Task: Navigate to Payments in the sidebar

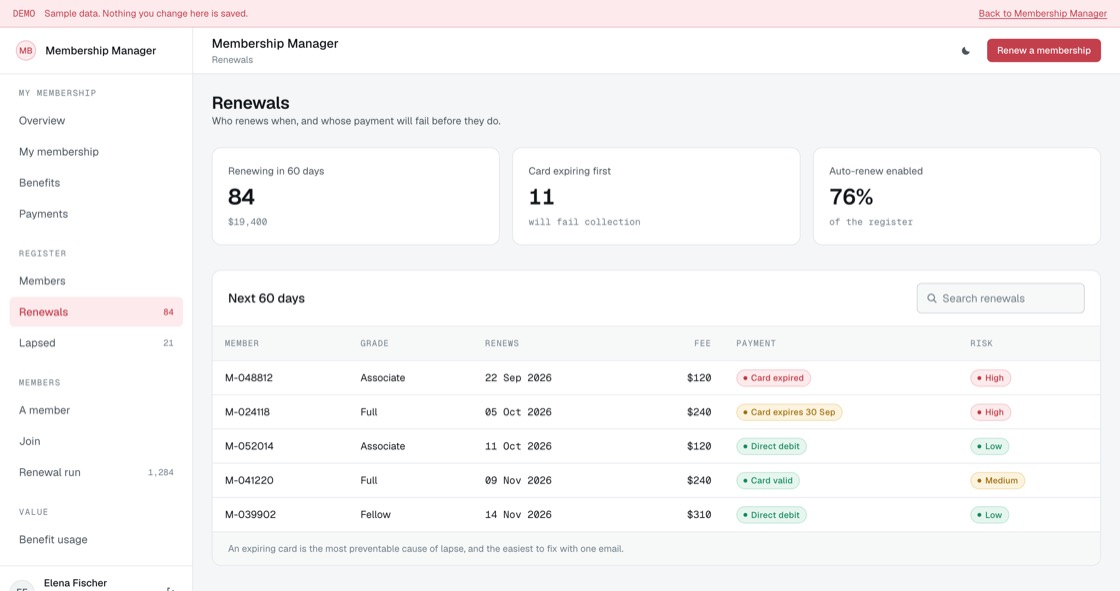Action: [x=96, y=214]
